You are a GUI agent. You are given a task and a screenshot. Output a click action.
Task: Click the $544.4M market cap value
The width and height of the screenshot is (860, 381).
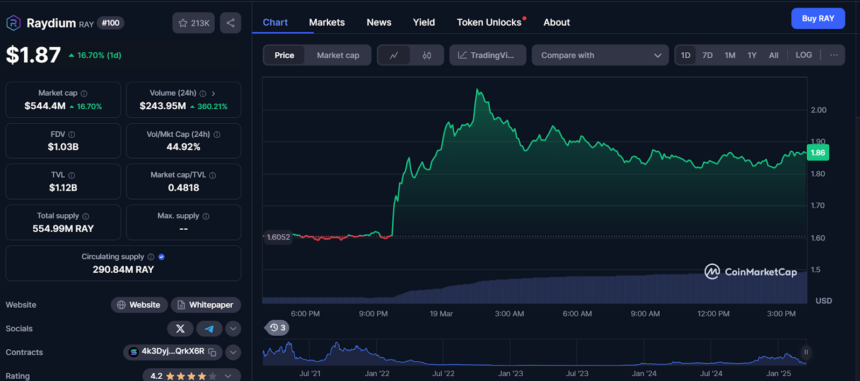[x=44, y=106]
